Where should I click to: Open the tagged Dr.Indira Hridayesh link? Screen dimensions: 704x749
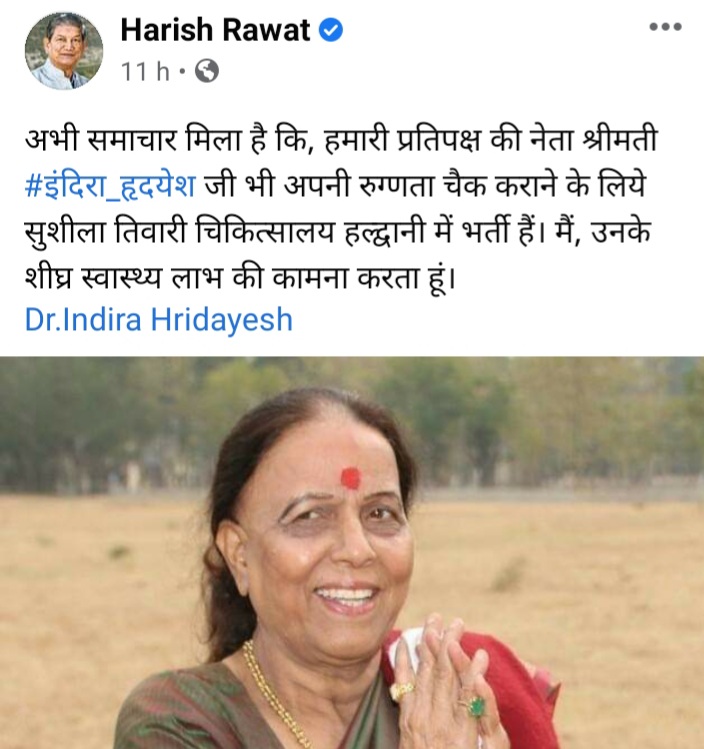(159, 320)
